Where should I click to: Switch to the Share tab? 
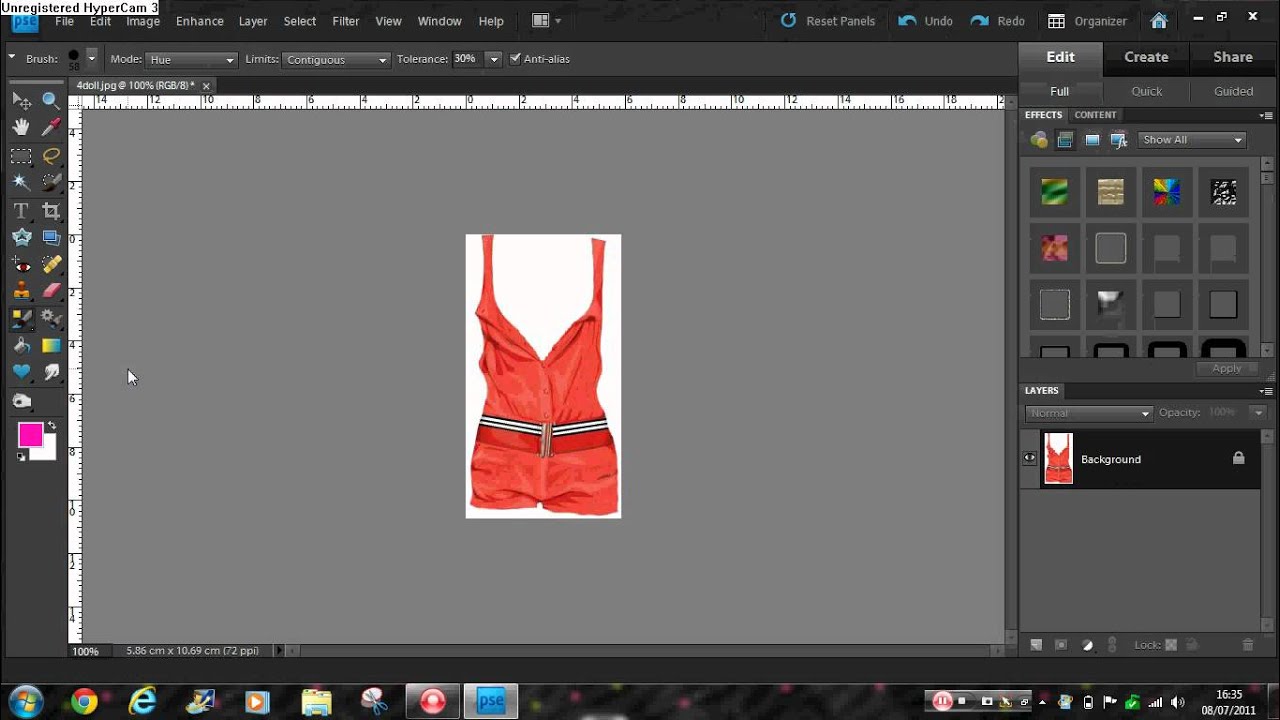[1233, 57]
